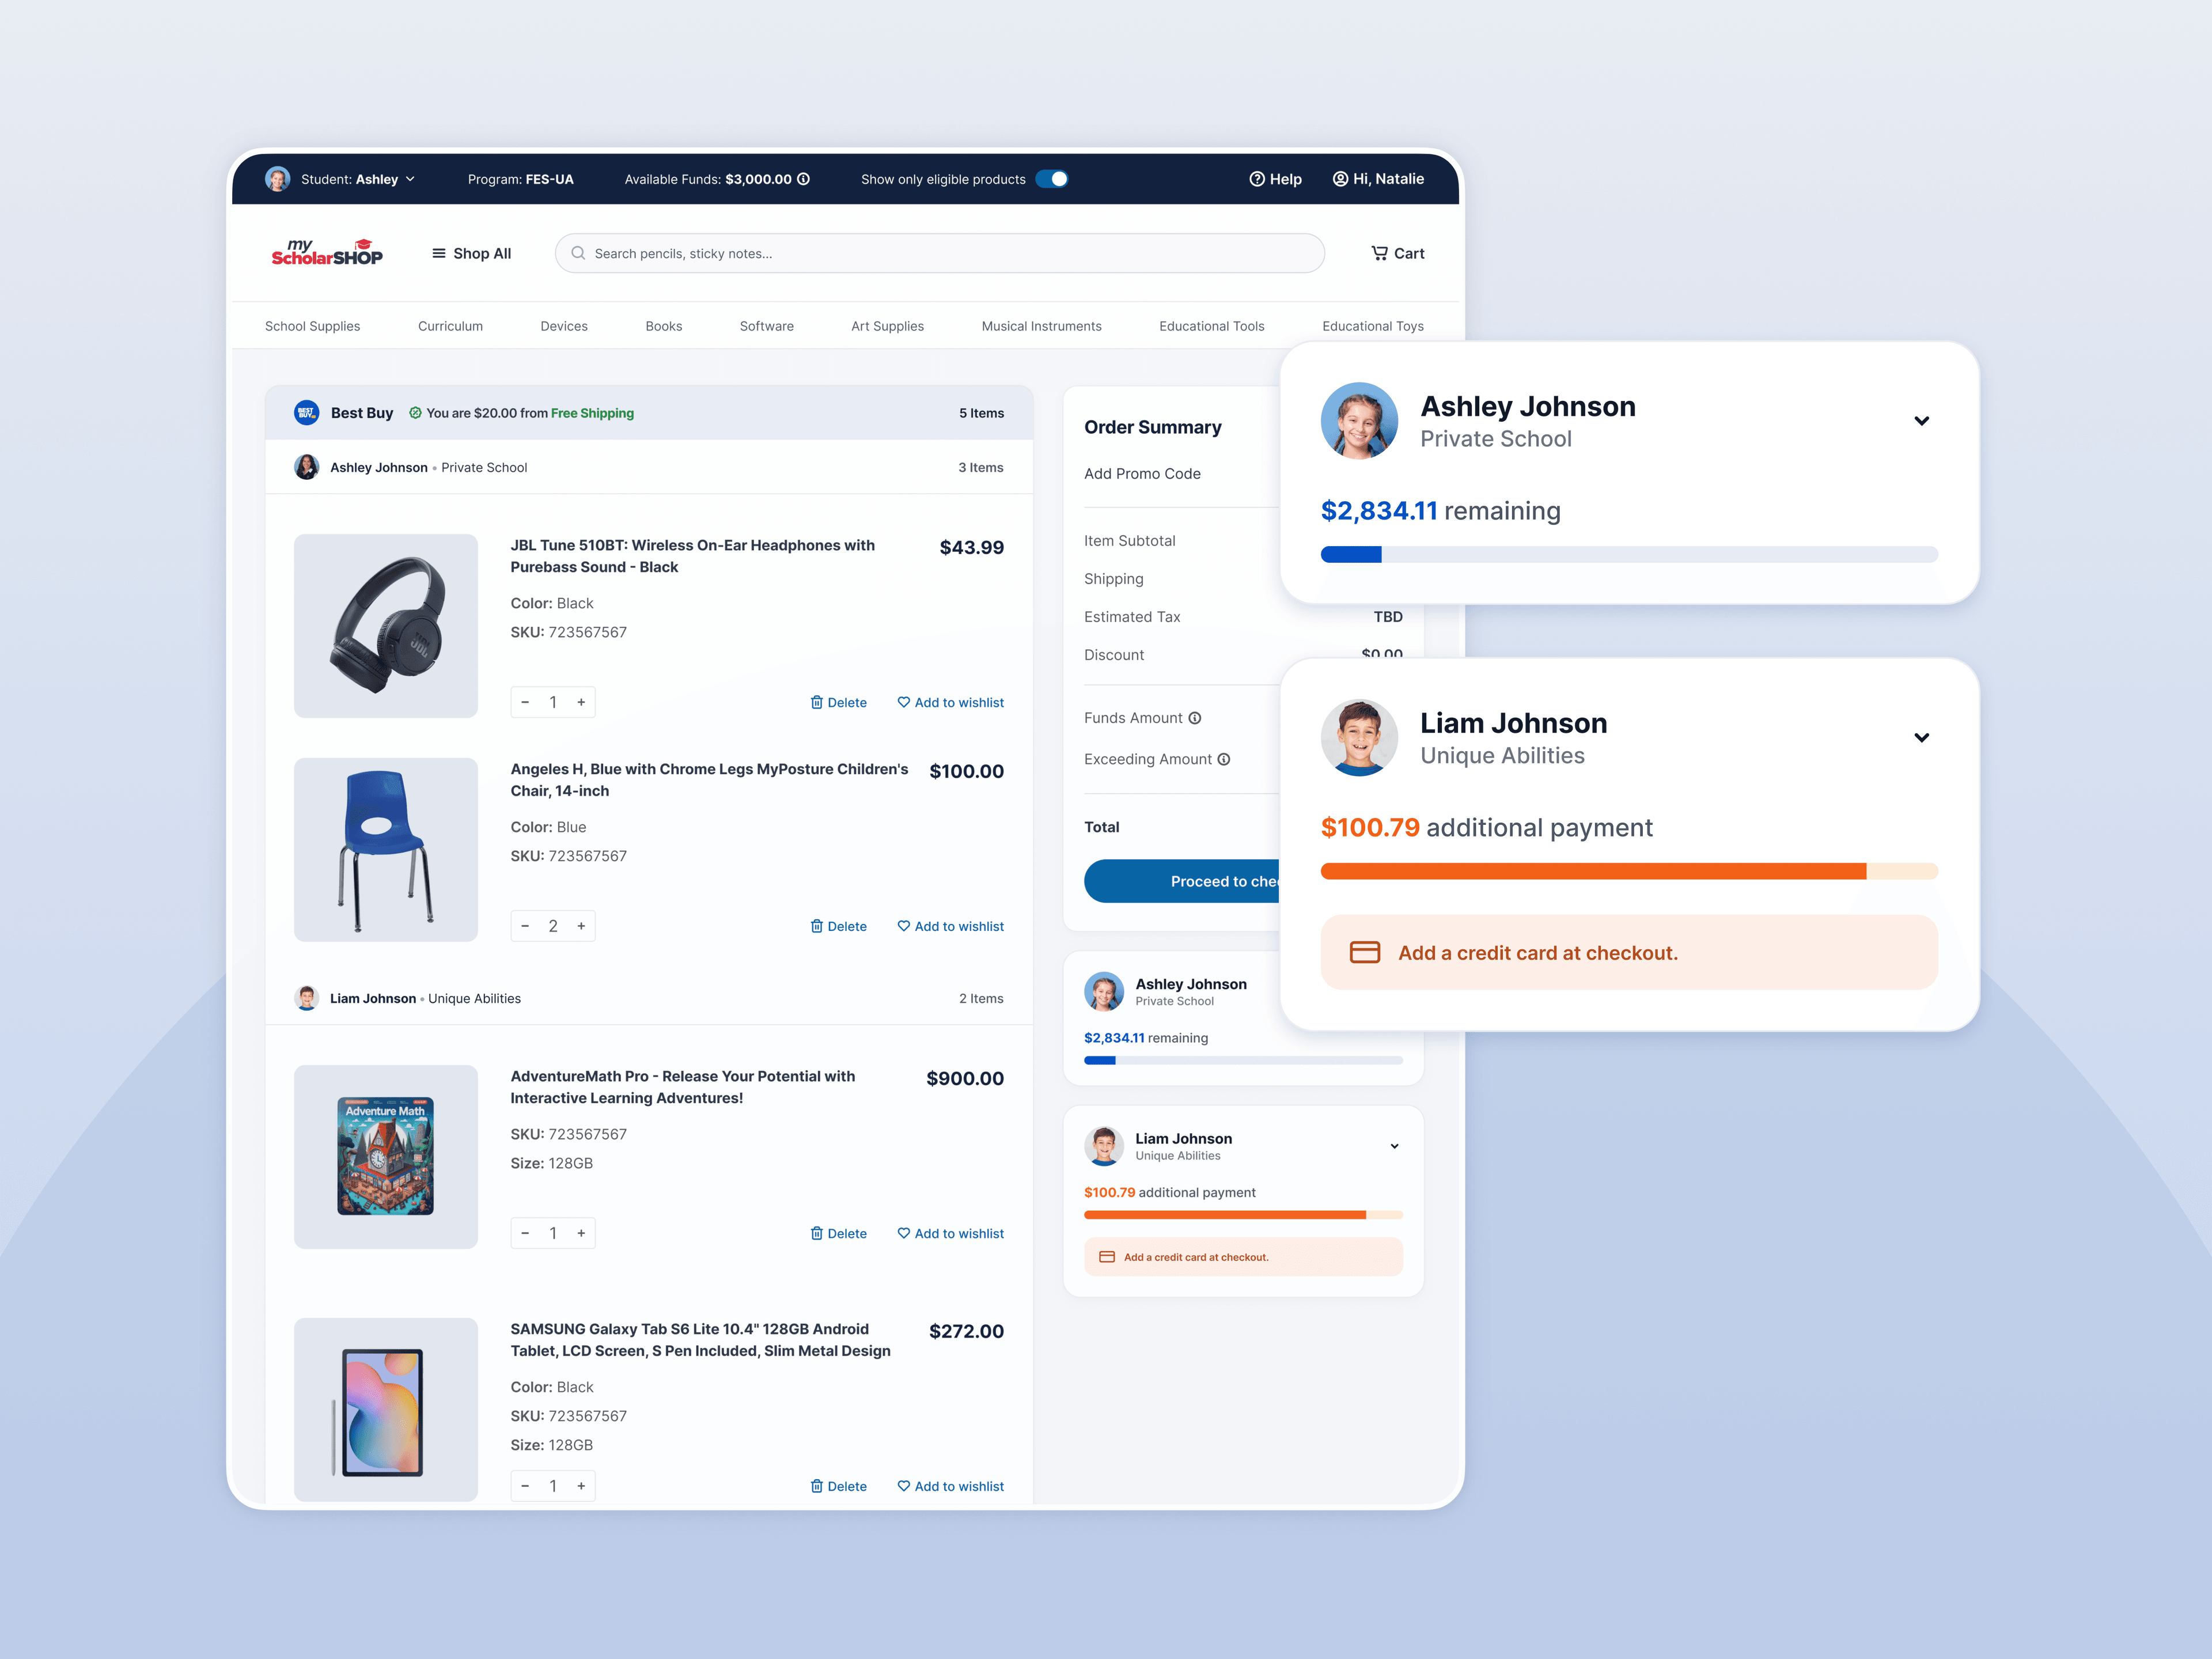
Task: Click the search magnifier icon
Action: pyautogui.click(x=578, y=253)
